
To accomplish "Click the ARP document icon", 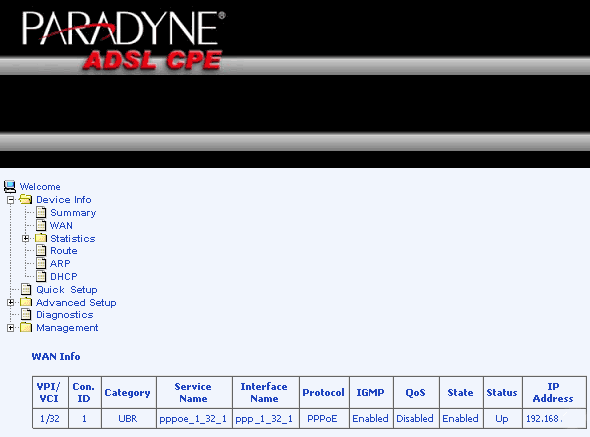I will (x=41, y=263).
